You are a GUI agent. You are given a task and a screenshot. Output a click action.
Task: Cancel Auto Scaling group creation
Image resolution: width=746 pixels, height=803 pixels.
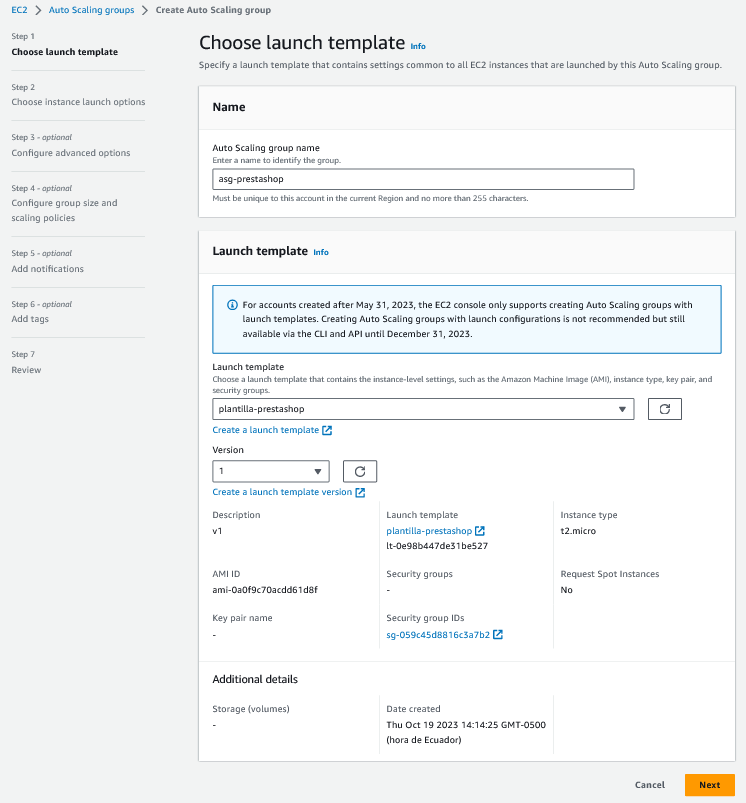pyautogui.click(x=650, y=785)
